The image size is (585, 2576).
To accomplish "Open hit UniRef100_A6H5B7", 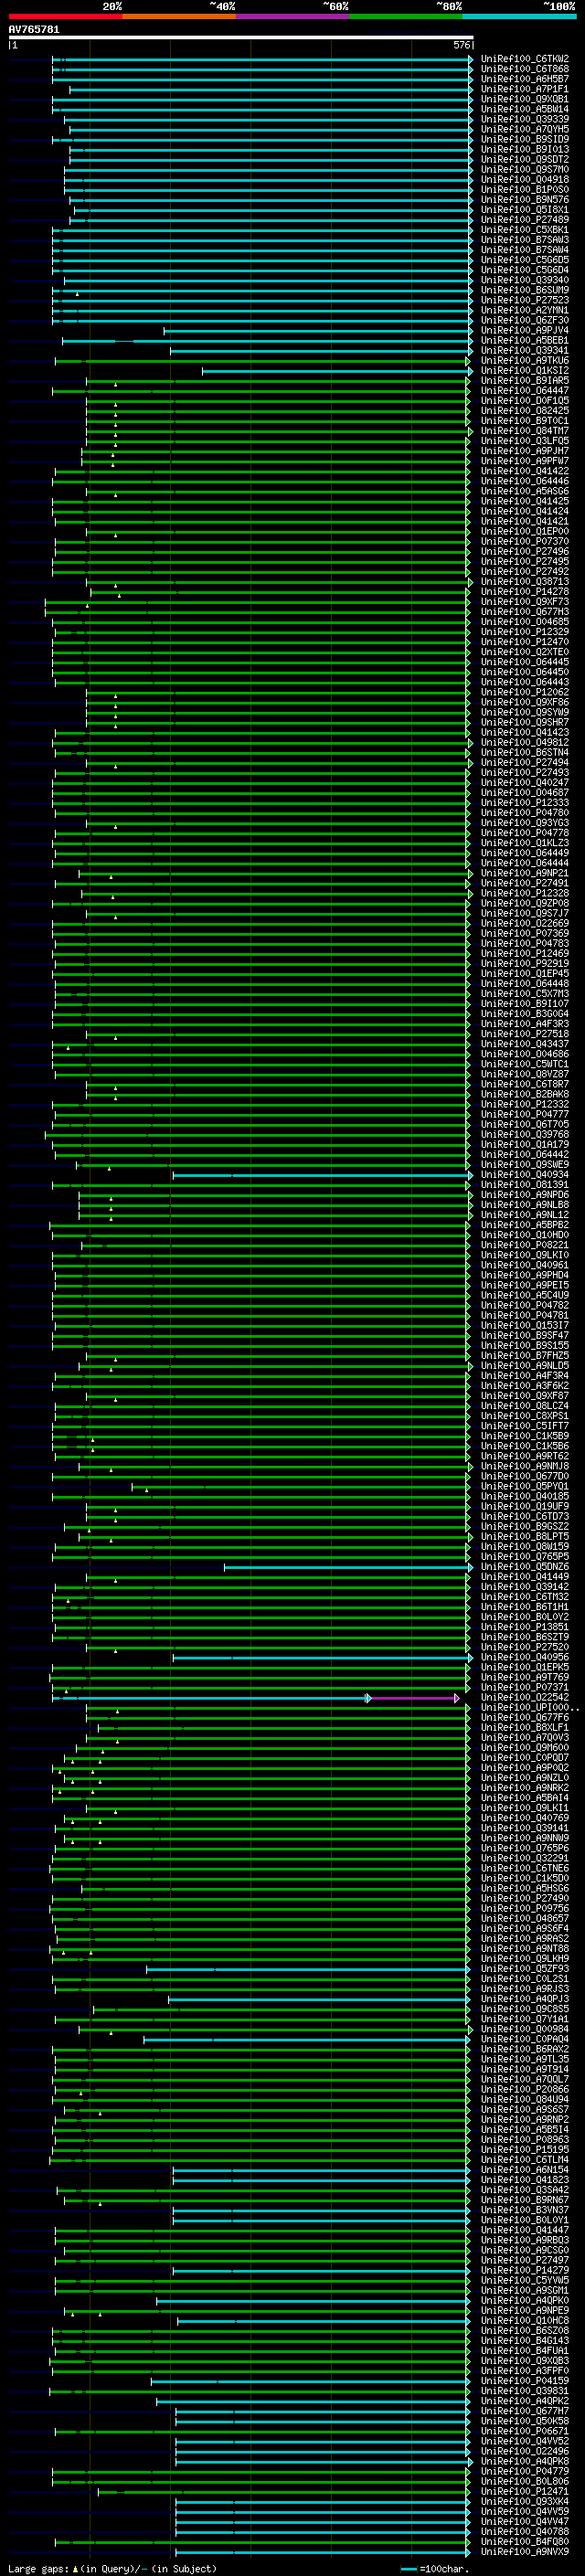I will 525,79.
